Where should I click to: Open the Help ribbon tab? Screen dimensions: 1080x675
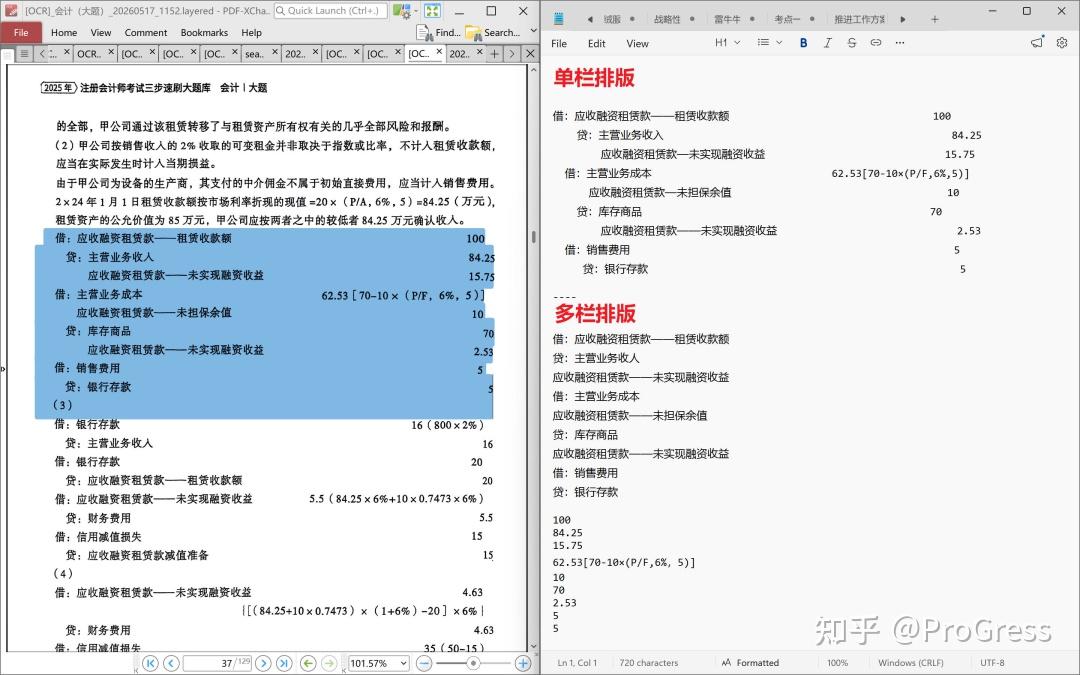[251, 32]
